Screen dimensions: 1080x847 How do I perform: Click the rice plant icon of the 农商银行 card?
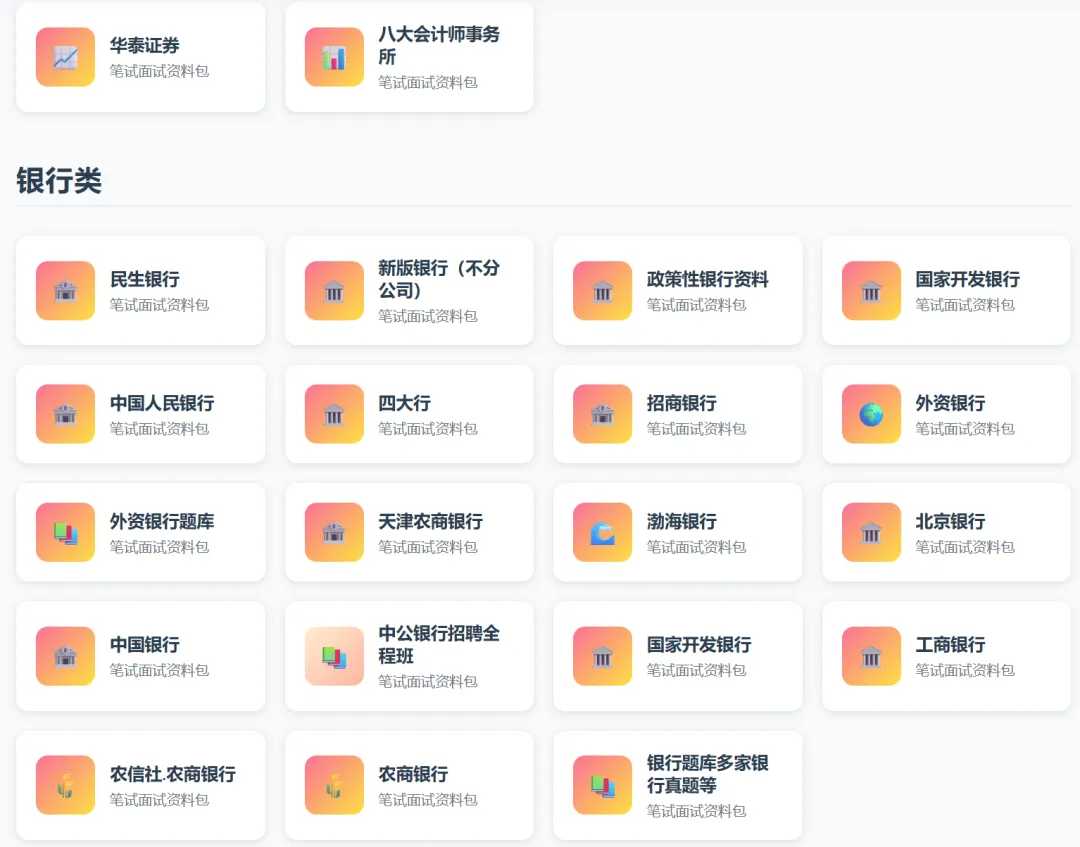tap(334, 785)
